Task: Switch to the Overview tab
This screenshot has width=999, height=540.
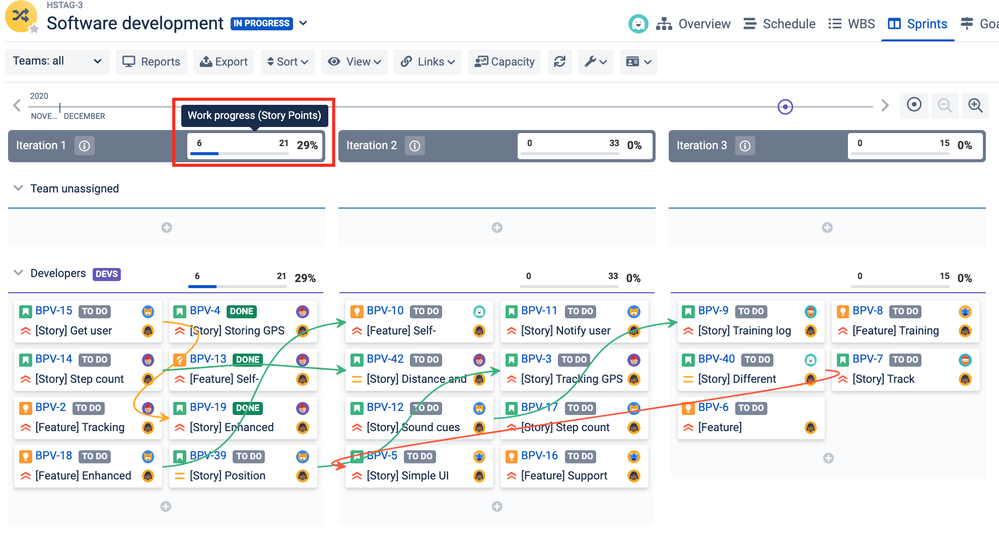Action: 693,24
